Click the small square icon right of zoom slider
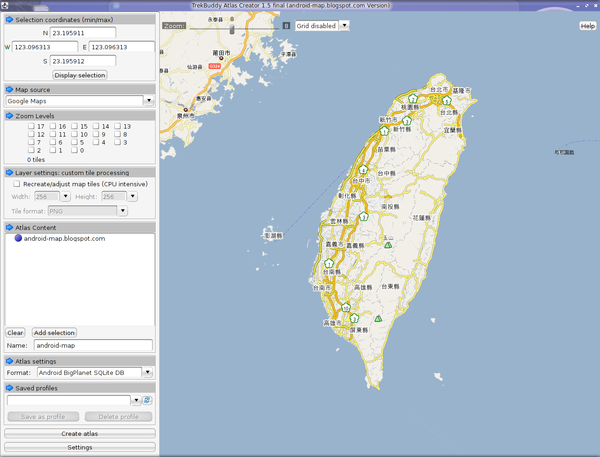This screenshot has width=600, height=457. (286, 26)
